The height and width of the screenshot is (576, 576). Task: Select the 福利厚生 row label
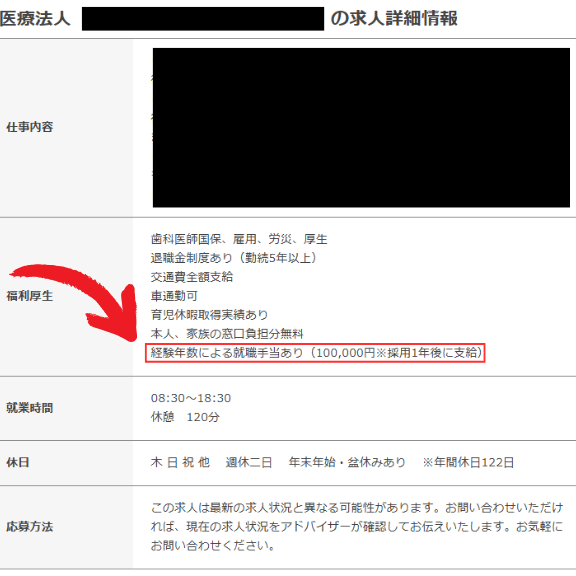(30, 296)
